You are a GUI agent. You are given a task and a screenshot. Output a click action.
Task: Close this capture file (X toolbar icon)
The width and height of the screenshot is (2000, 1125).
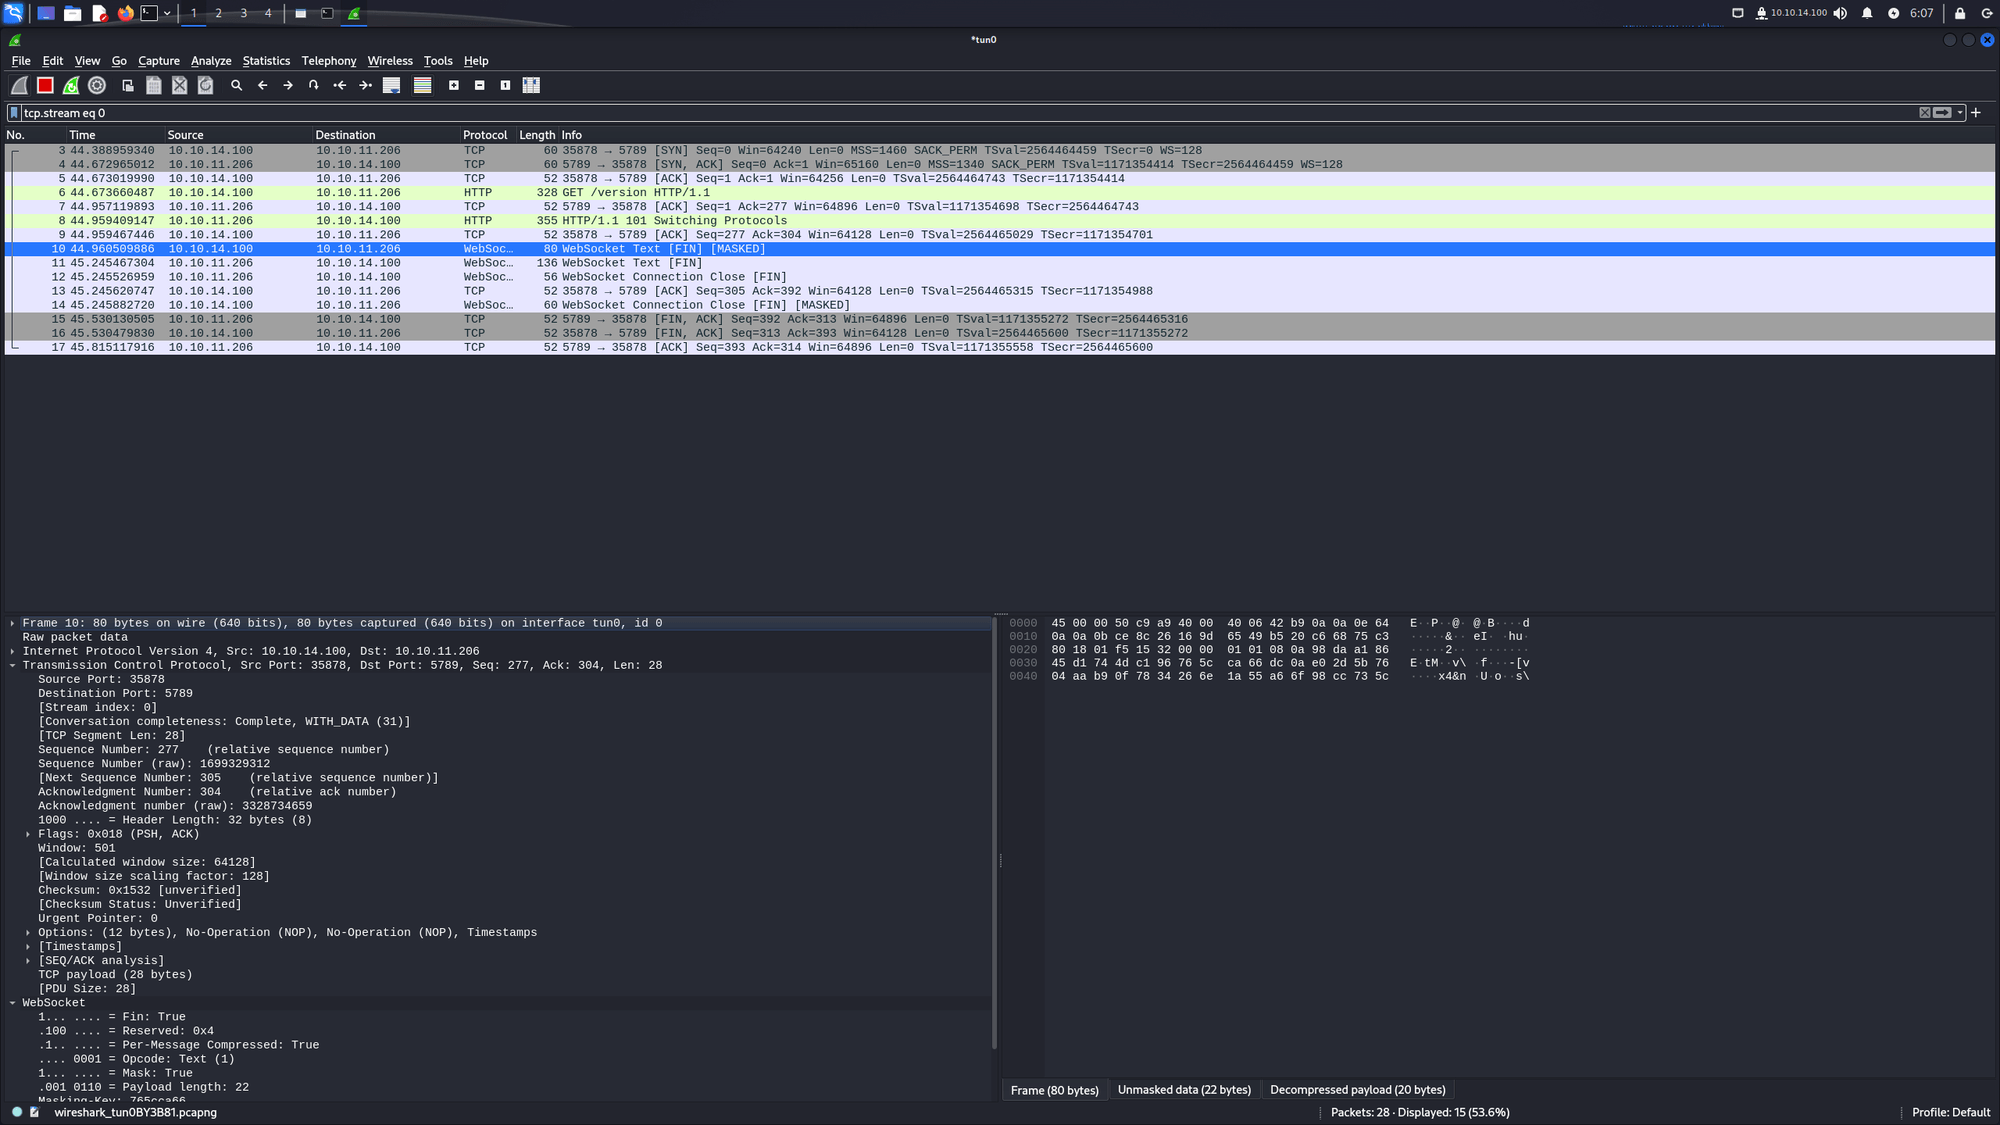180,86
